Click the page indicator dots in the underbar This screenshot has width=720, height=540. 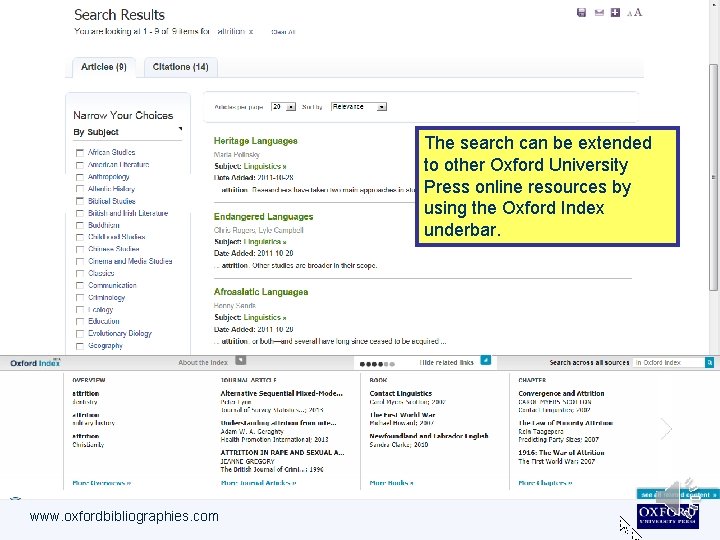377,364
